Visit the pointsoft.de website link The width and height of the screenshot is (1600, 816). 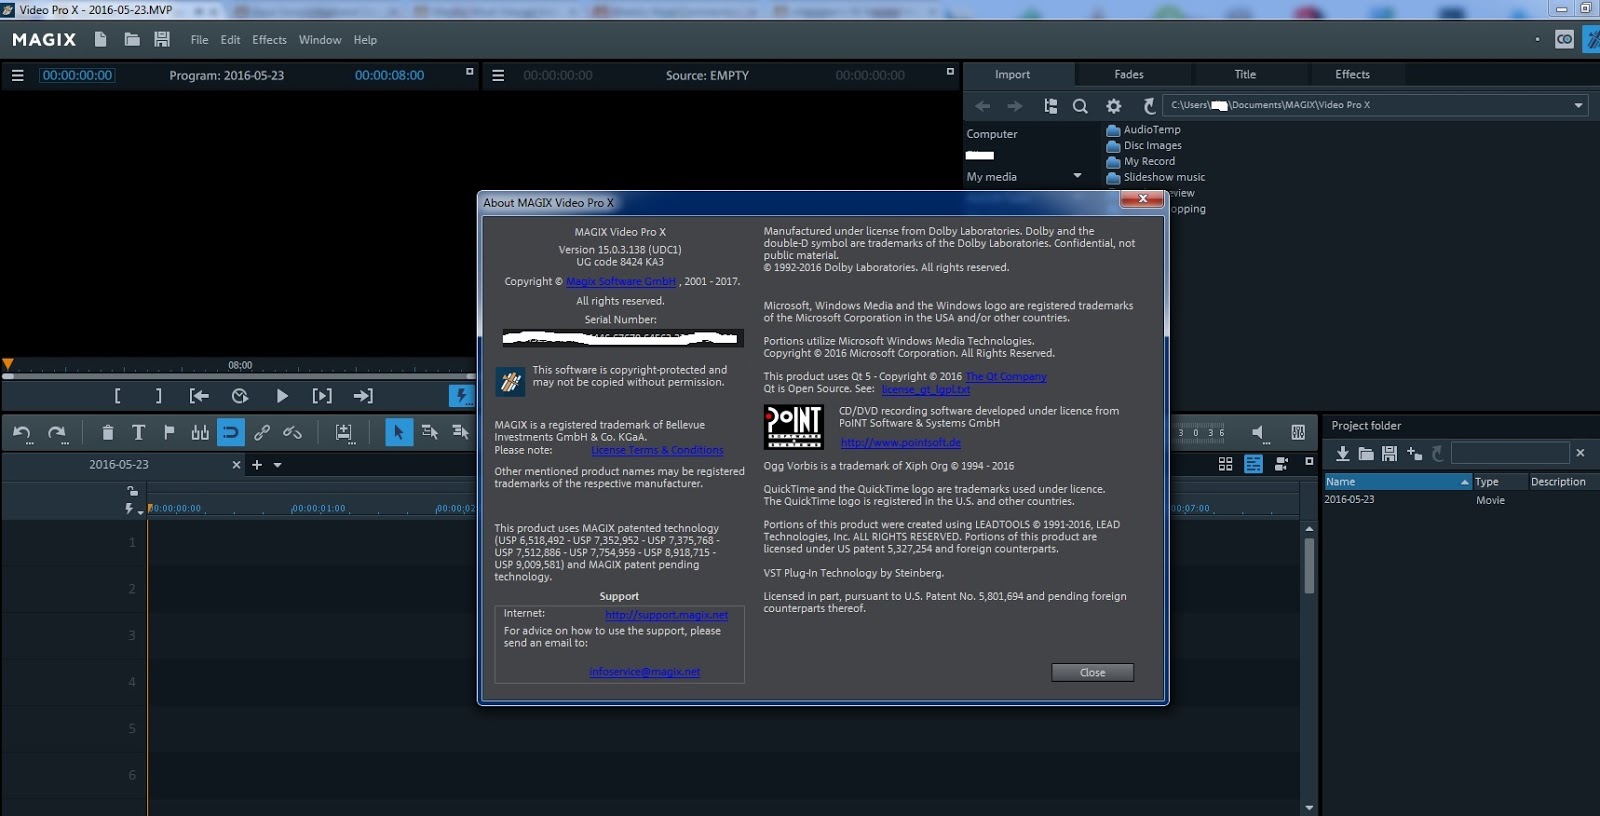(901, 443)
